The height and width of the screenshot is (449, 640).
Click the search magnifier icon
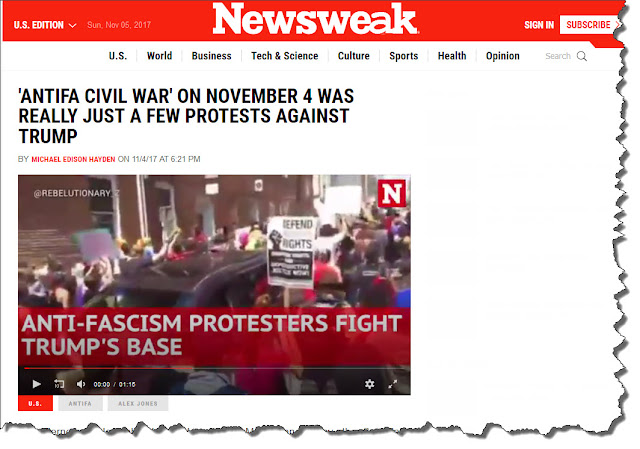[x=582, y=56]
